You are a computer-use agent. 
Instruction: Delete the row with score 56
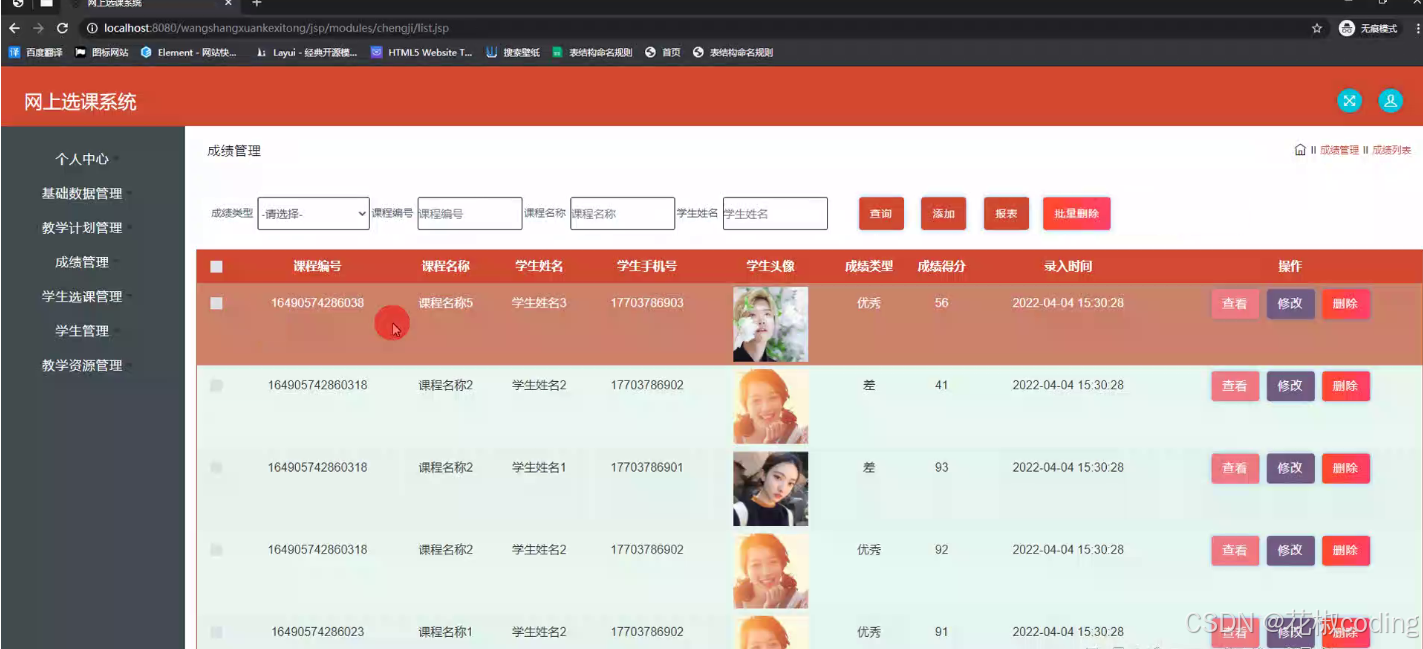pos(1345,304)
